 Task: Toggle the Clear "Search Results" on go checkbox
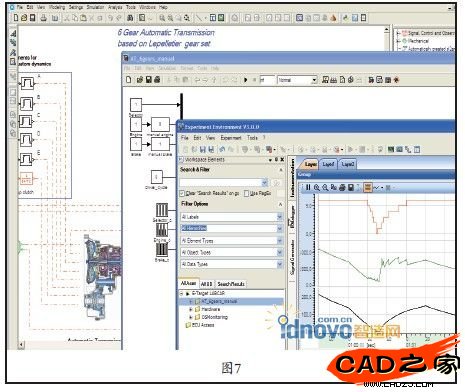(x=182, y=193)
